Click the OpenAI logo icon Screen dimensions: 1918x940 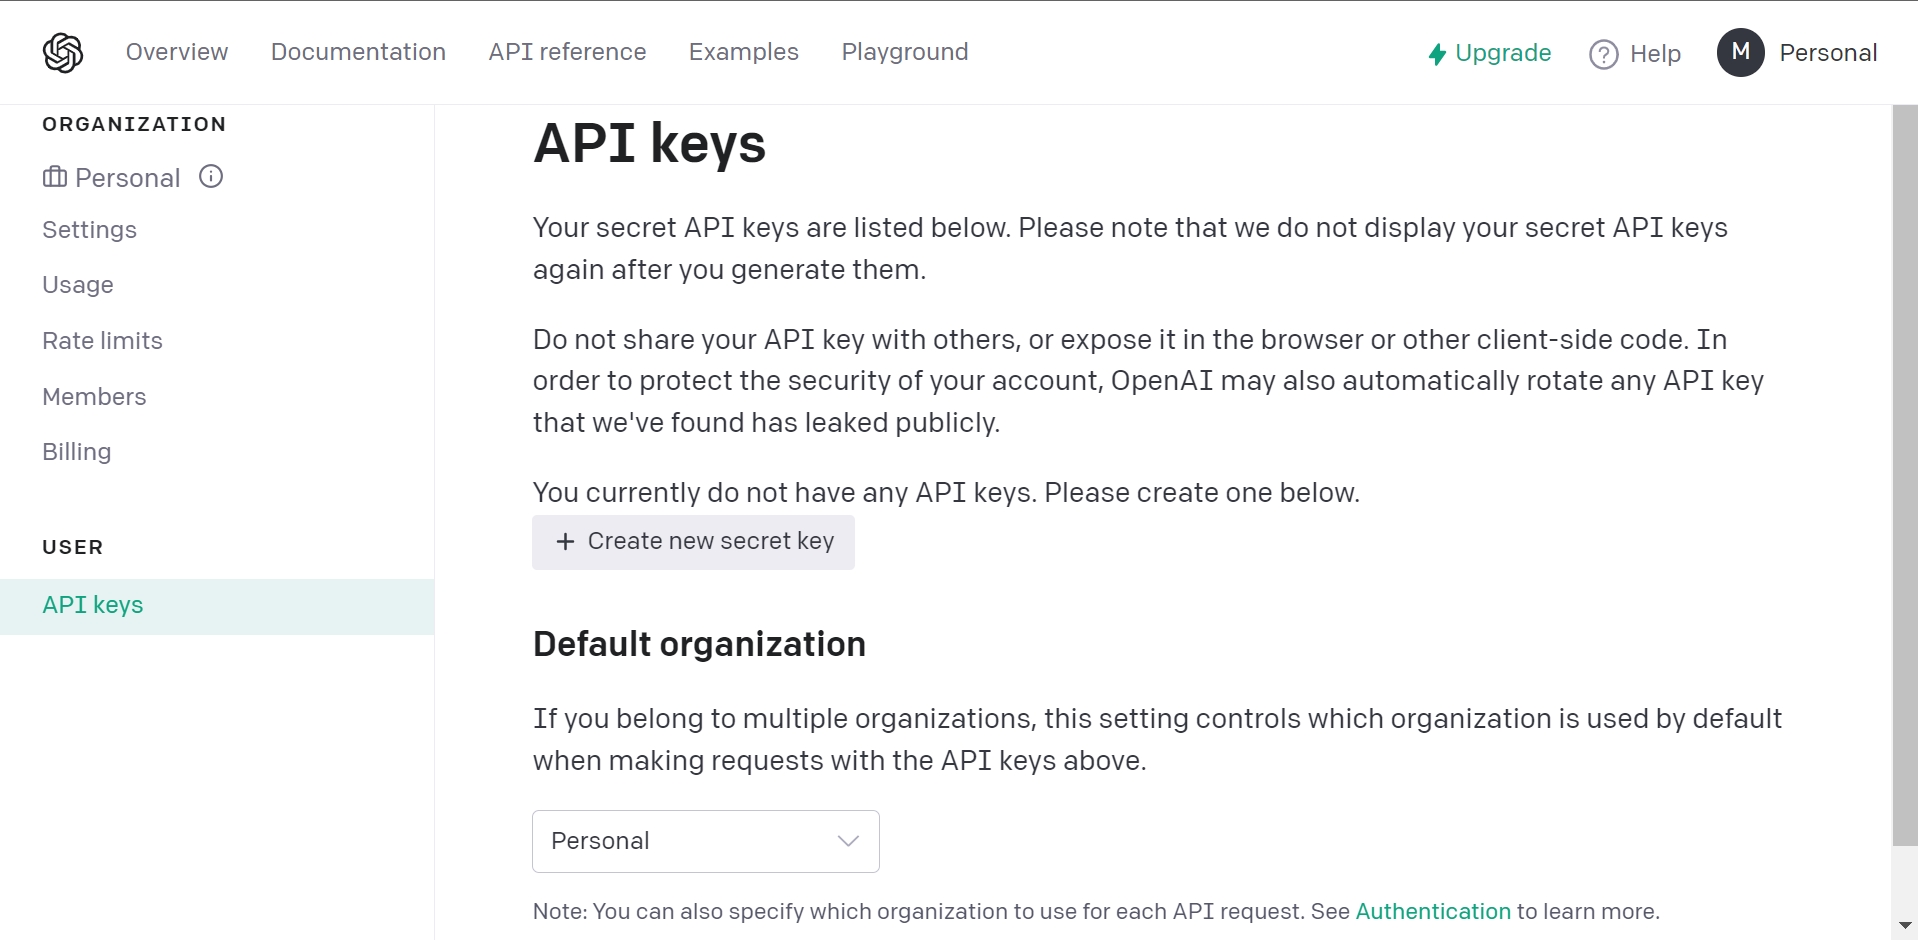63,52
